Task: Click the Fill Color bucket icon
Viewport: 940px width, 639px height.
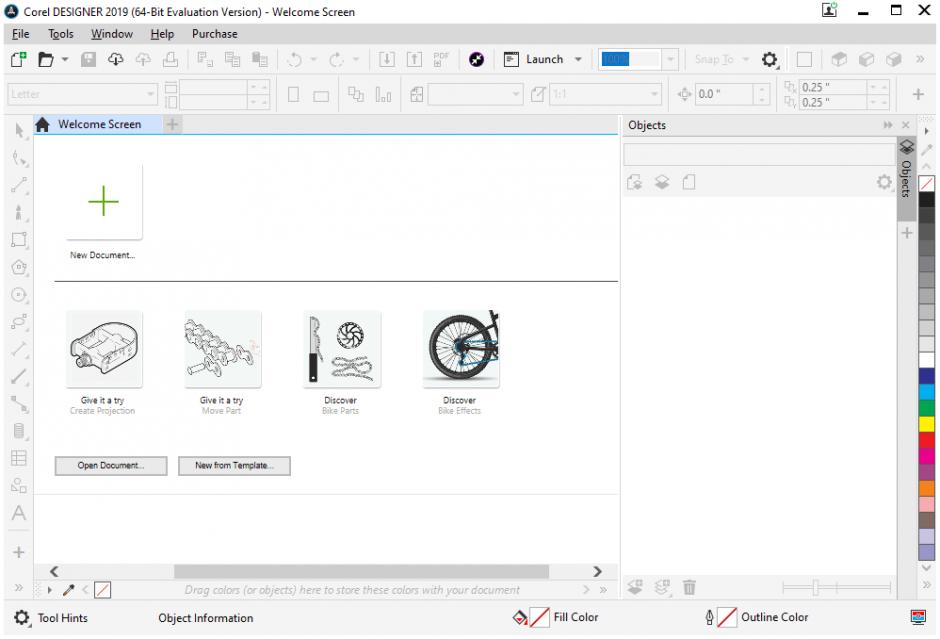Action: click(520, 618)
